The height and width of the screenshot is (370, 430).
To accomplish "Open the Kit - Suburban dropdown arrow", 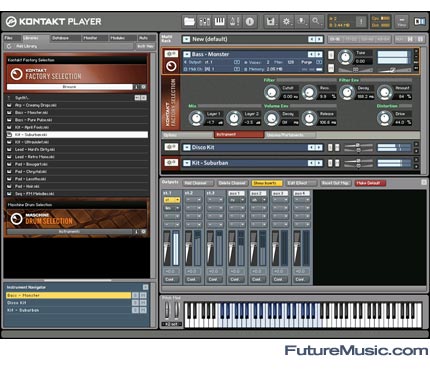I will (187, 163).
